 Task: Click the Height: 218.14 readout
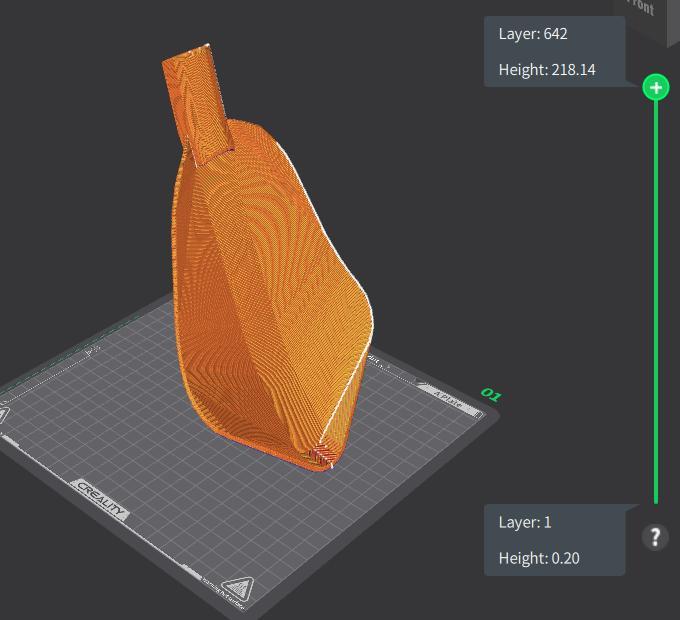547,69
